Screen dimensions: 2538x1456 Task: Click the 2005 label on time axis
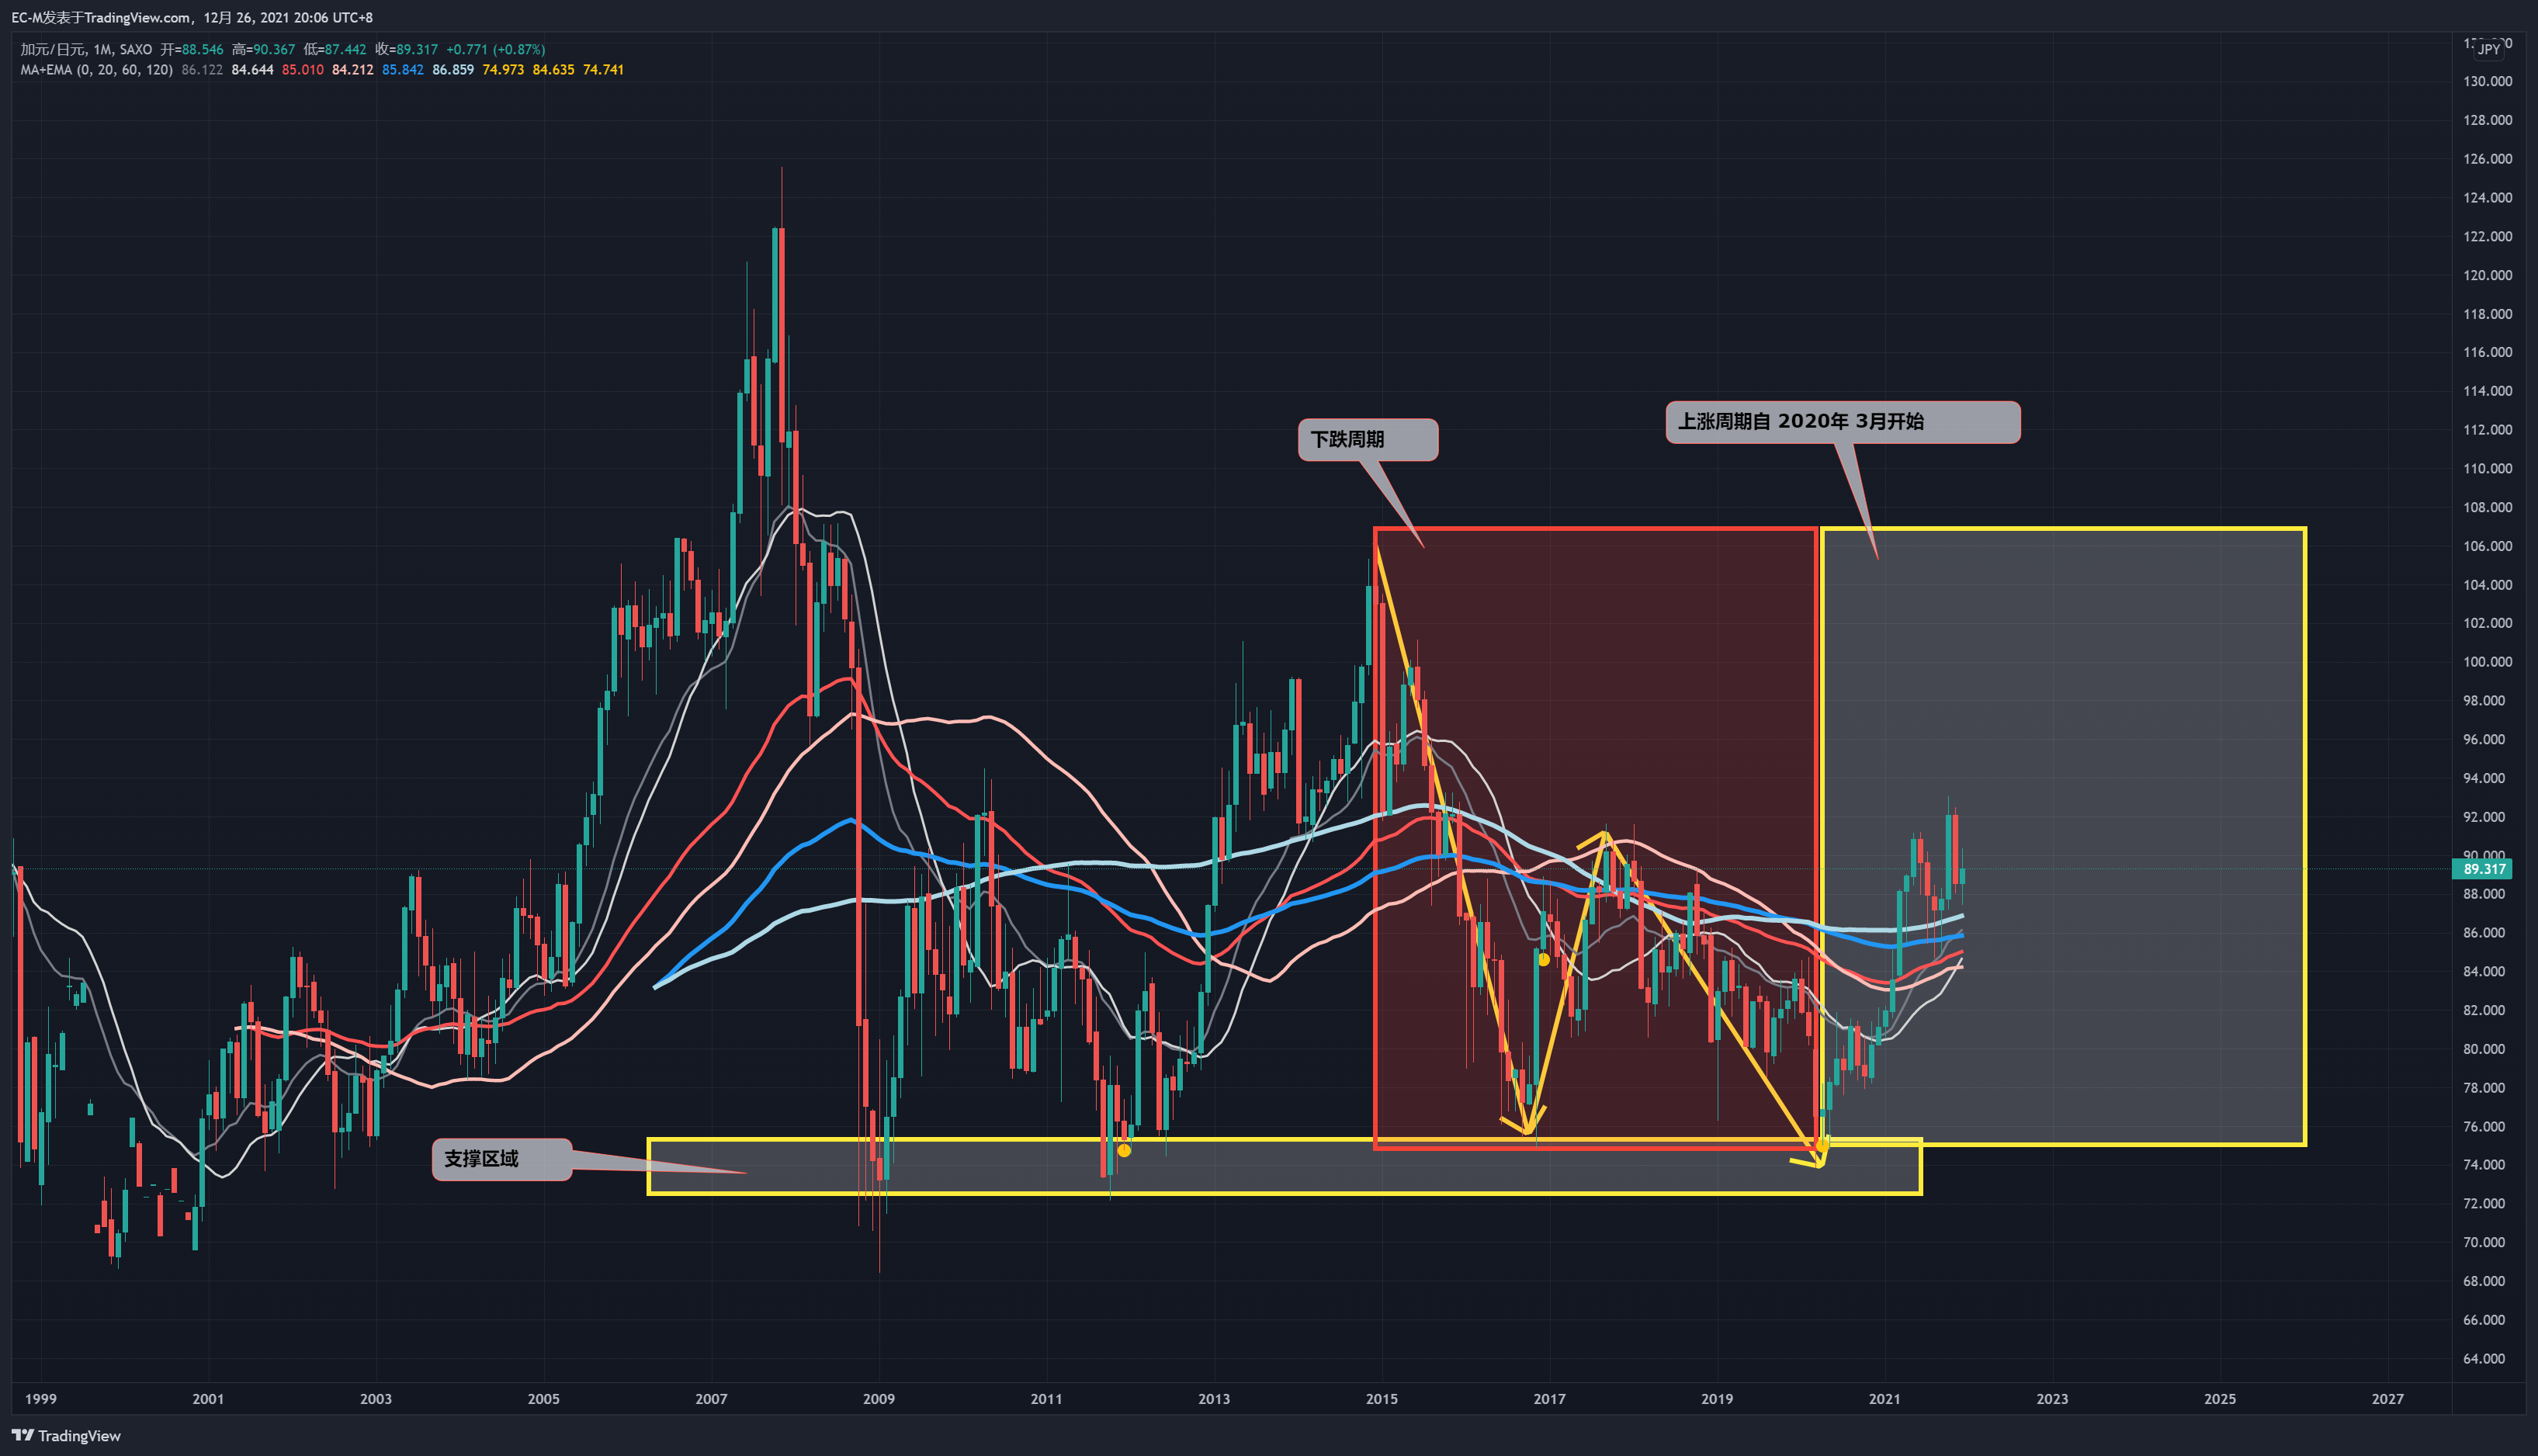coord(544,1399)
